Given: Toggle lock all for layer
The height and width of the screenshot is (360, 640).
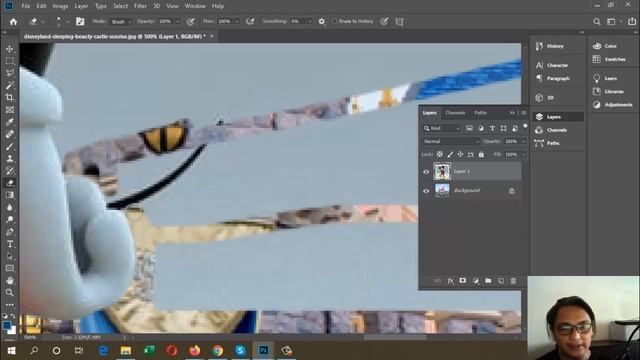Looking at the screenshot, I should 481,154.
